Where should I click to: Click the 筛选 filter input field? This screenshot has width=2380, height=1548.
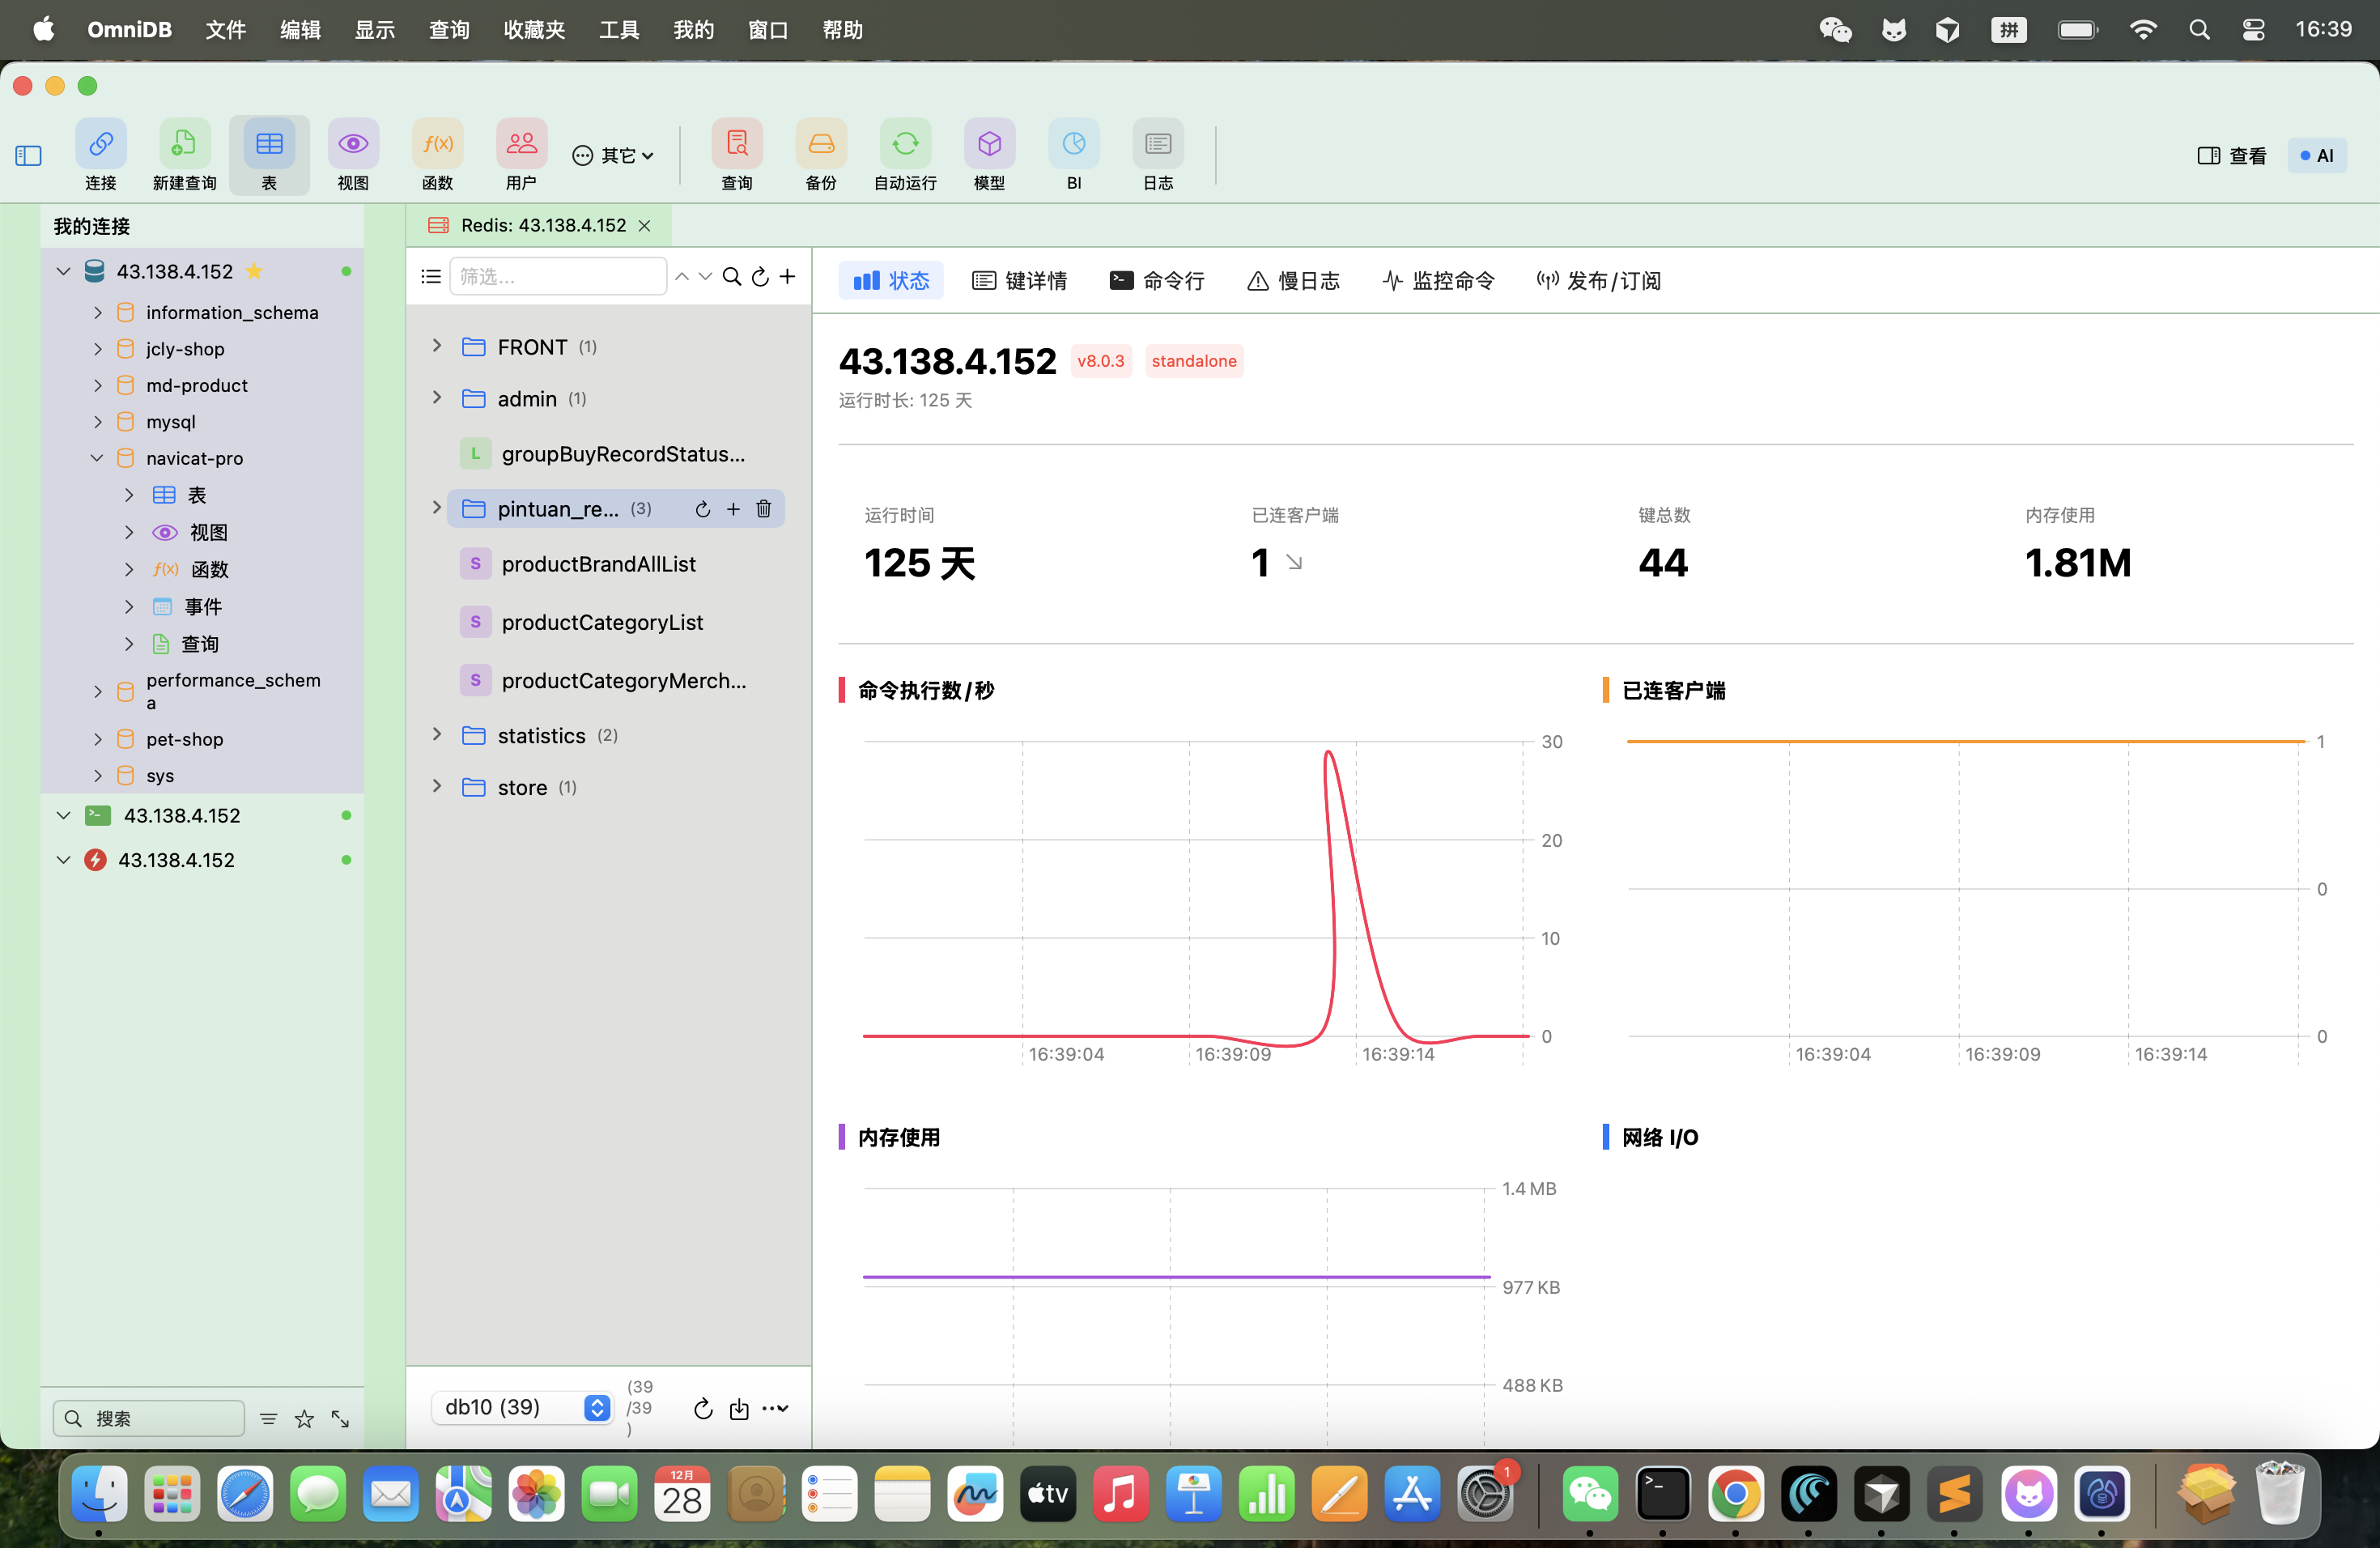[558, 277]
